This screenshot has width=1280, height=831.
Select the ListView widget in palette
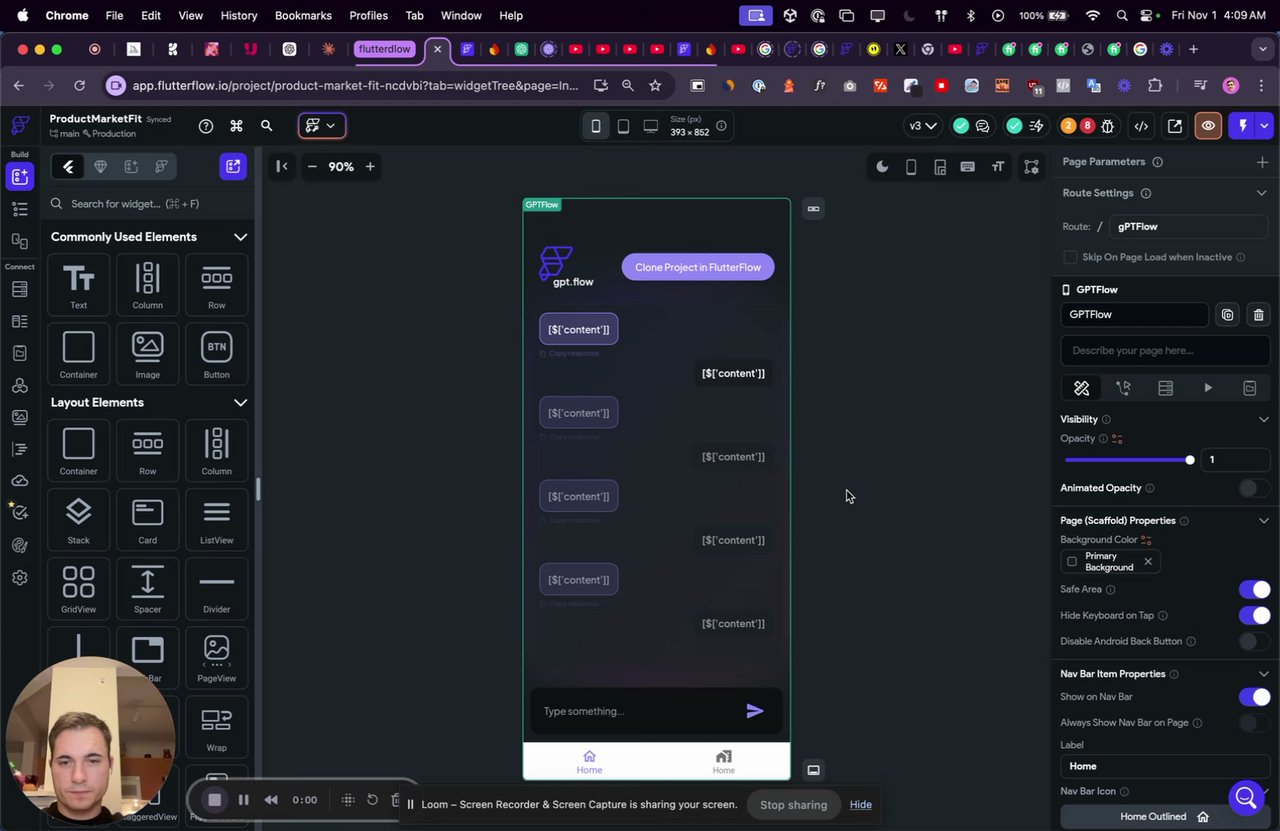click(x=216, y=519)
